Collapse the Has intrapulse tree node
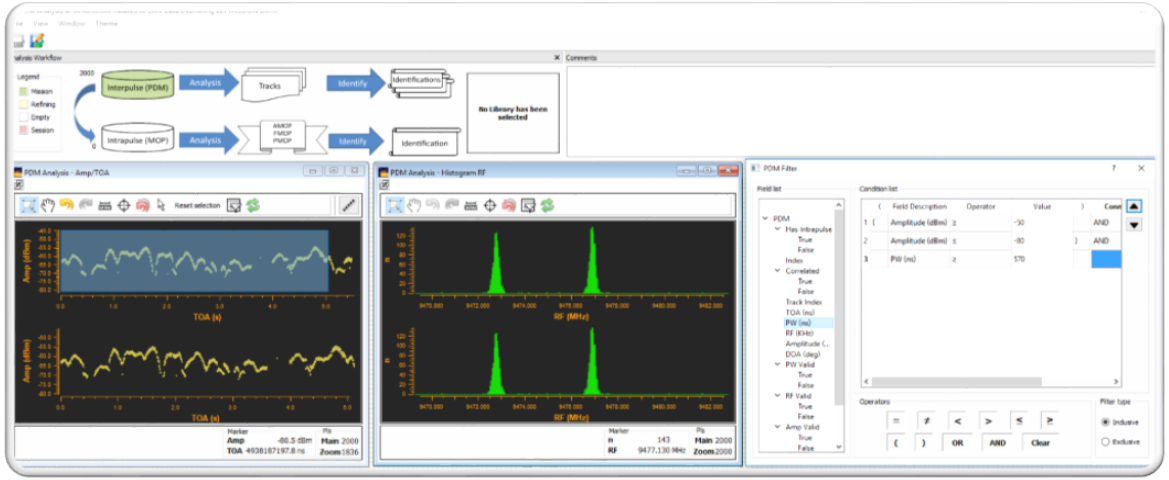 778,230
